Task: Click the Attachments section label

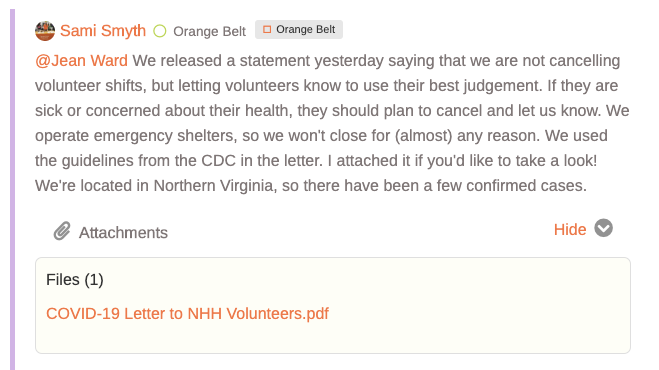Action: (x=123, y=233)
